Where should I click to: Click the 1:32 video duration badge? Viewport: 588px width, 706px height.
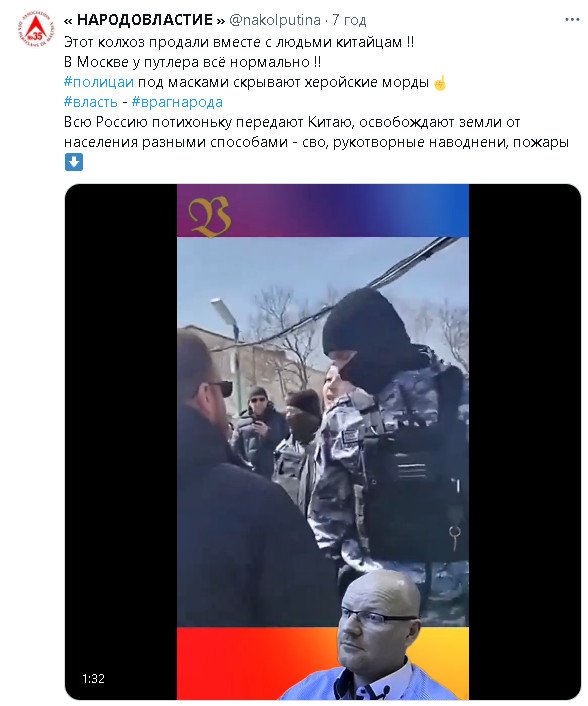point(93,679)
